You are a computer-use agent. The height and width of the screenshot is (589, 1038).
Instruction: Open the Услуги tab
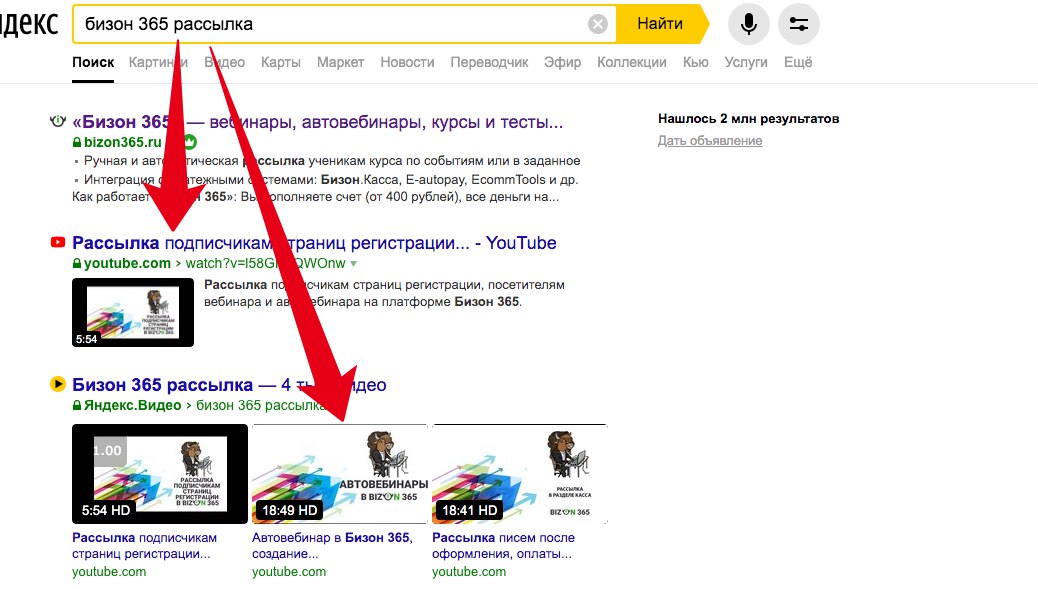745,62
